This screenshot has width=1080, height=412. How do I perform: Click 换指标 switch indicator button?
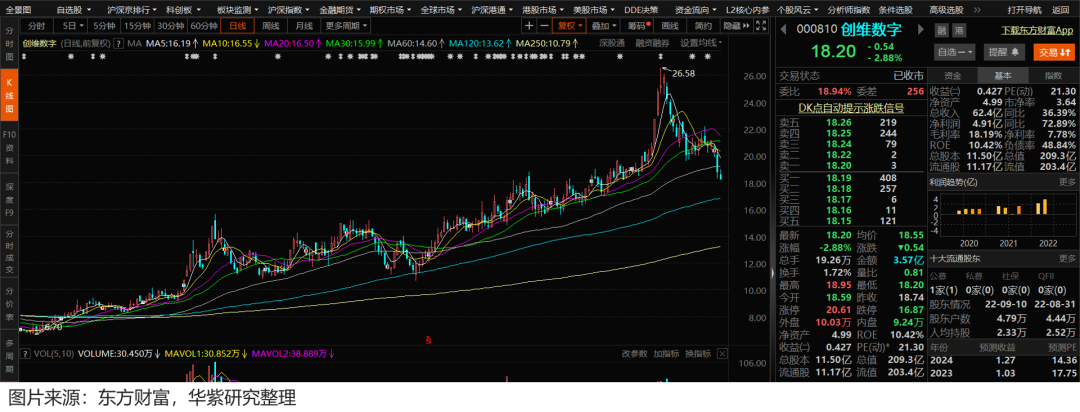697,353
